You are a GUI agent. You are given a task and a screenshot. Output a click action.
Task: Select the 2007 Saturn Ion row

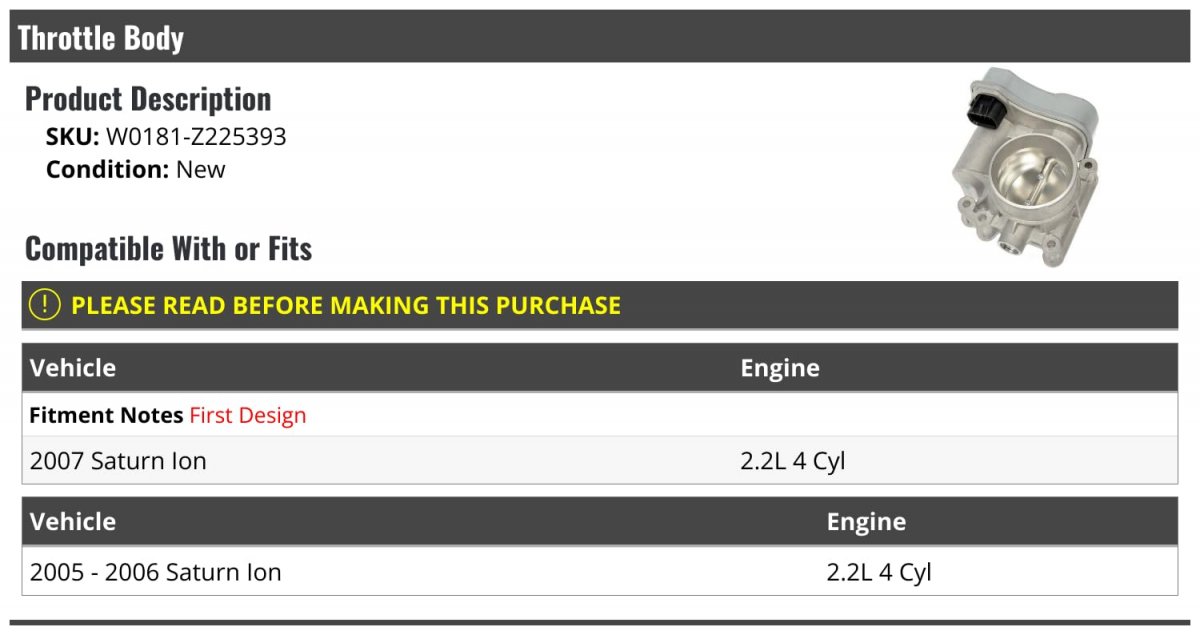[x=600, y=461]
